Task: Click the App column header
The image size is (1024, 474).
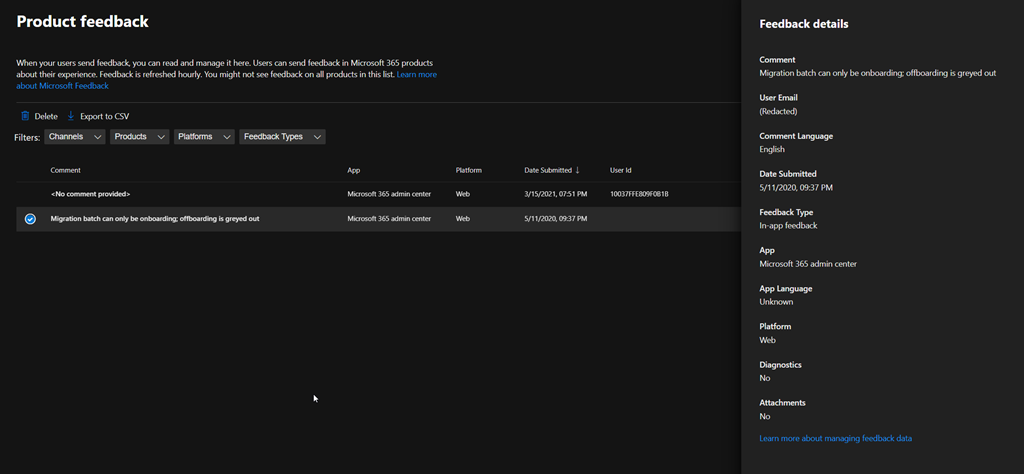Action: [x=354, y=170]
